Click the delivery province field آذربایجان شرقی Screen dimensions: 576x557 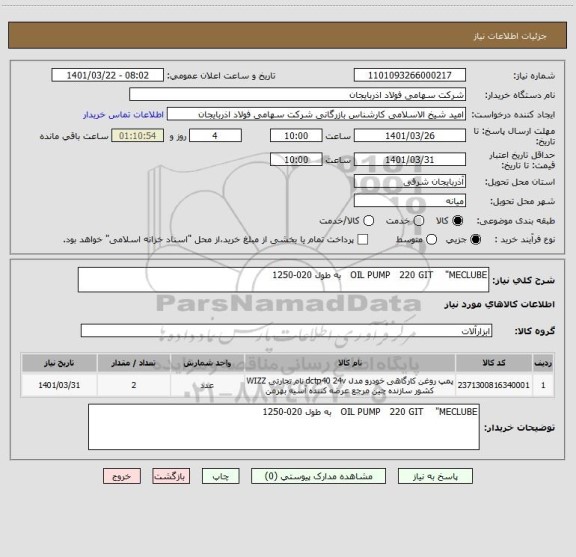(x=410, y=182)
